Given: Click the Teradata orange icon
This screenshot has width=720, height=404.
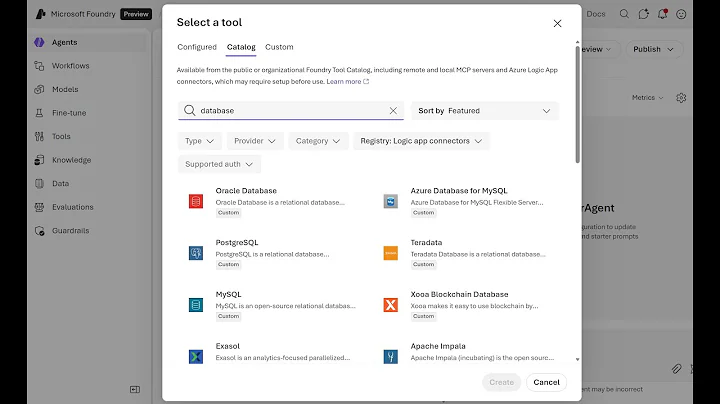Looking at the screenshot, I should (391, 253).
